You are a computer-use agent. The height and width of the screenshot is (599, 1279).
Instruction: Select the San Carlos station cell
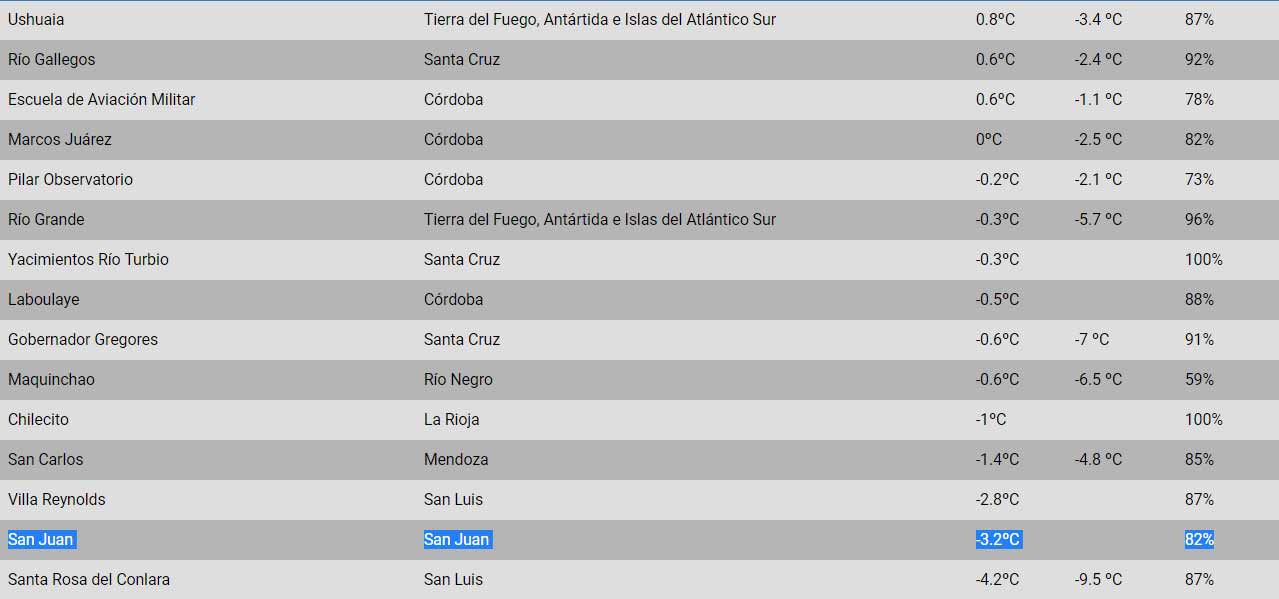pyautogui.click(x=45, y=460)
